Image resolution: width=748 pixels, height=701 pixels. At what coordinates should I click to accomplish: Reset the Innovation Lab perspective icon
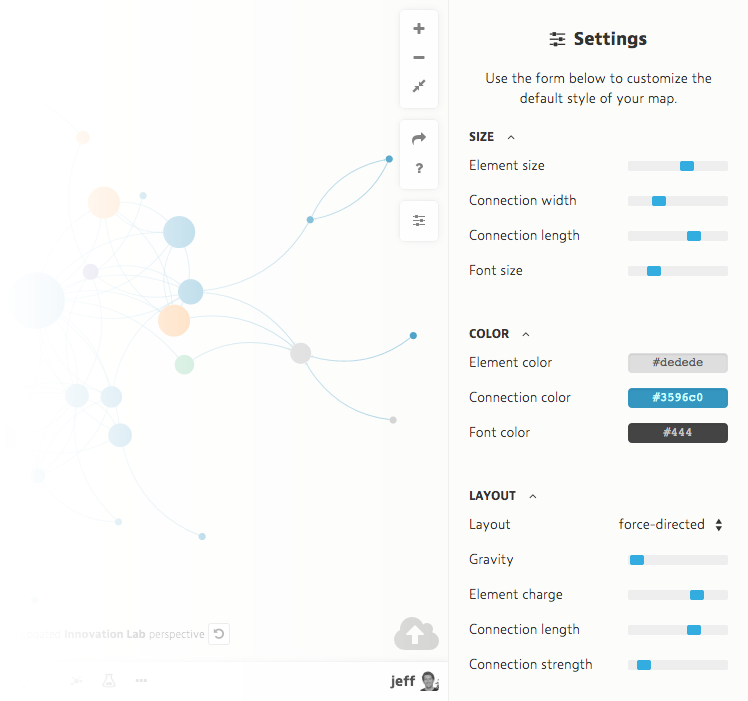tap(220, 634)
